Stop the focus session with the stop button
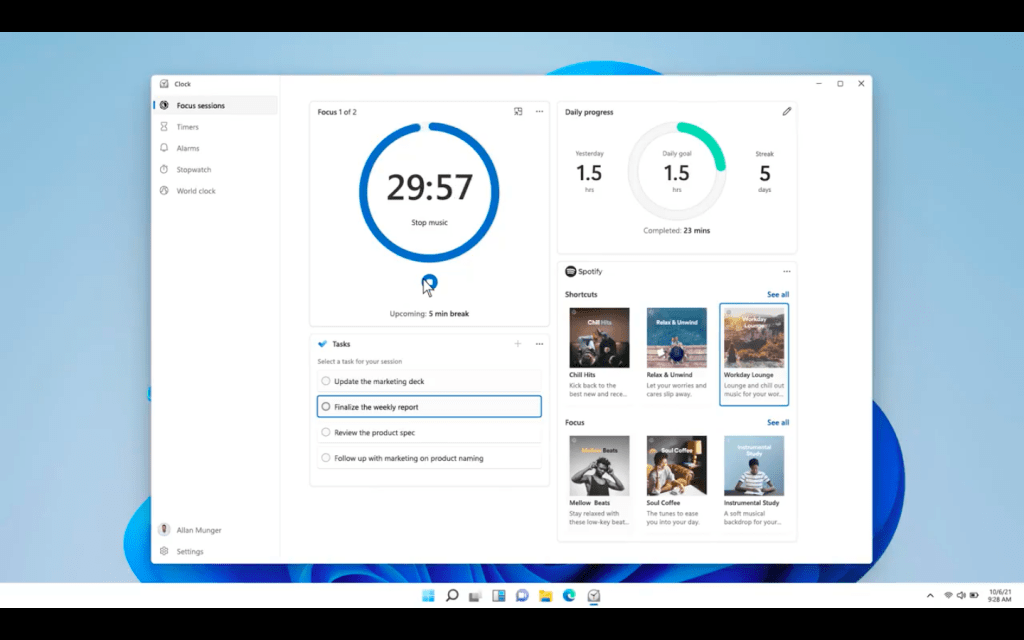Image resolution: width=1024 pixels, height=640 pixels. tap(429, 282)
